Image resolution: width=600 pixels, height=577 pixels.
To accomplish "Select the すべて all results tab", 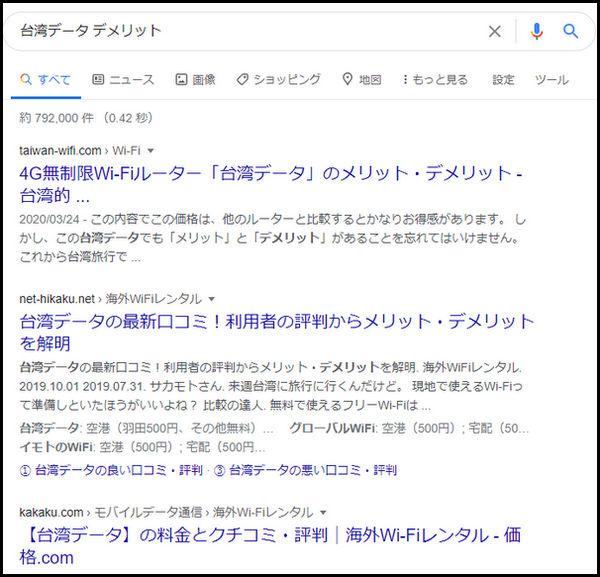I will point(45,80).
